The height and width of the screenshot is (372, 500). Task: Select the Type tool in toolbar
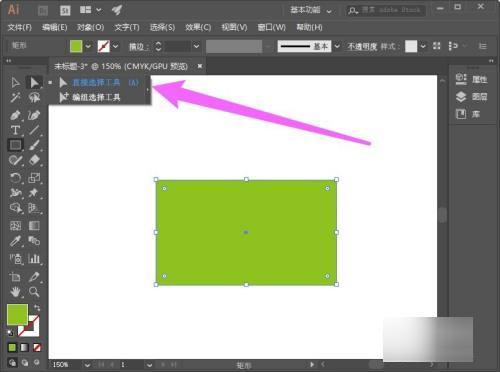click(15, 130)
